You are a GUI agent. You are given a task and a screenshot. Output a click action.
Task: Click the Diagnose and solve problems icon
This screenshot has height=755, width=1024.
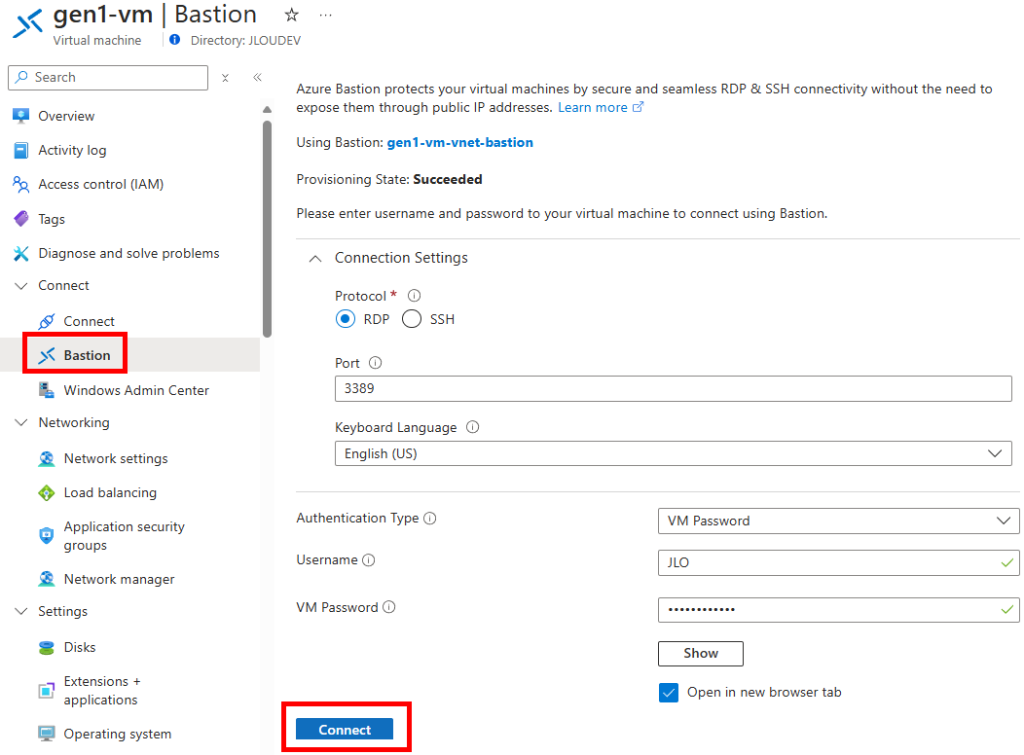coord(21,253)
